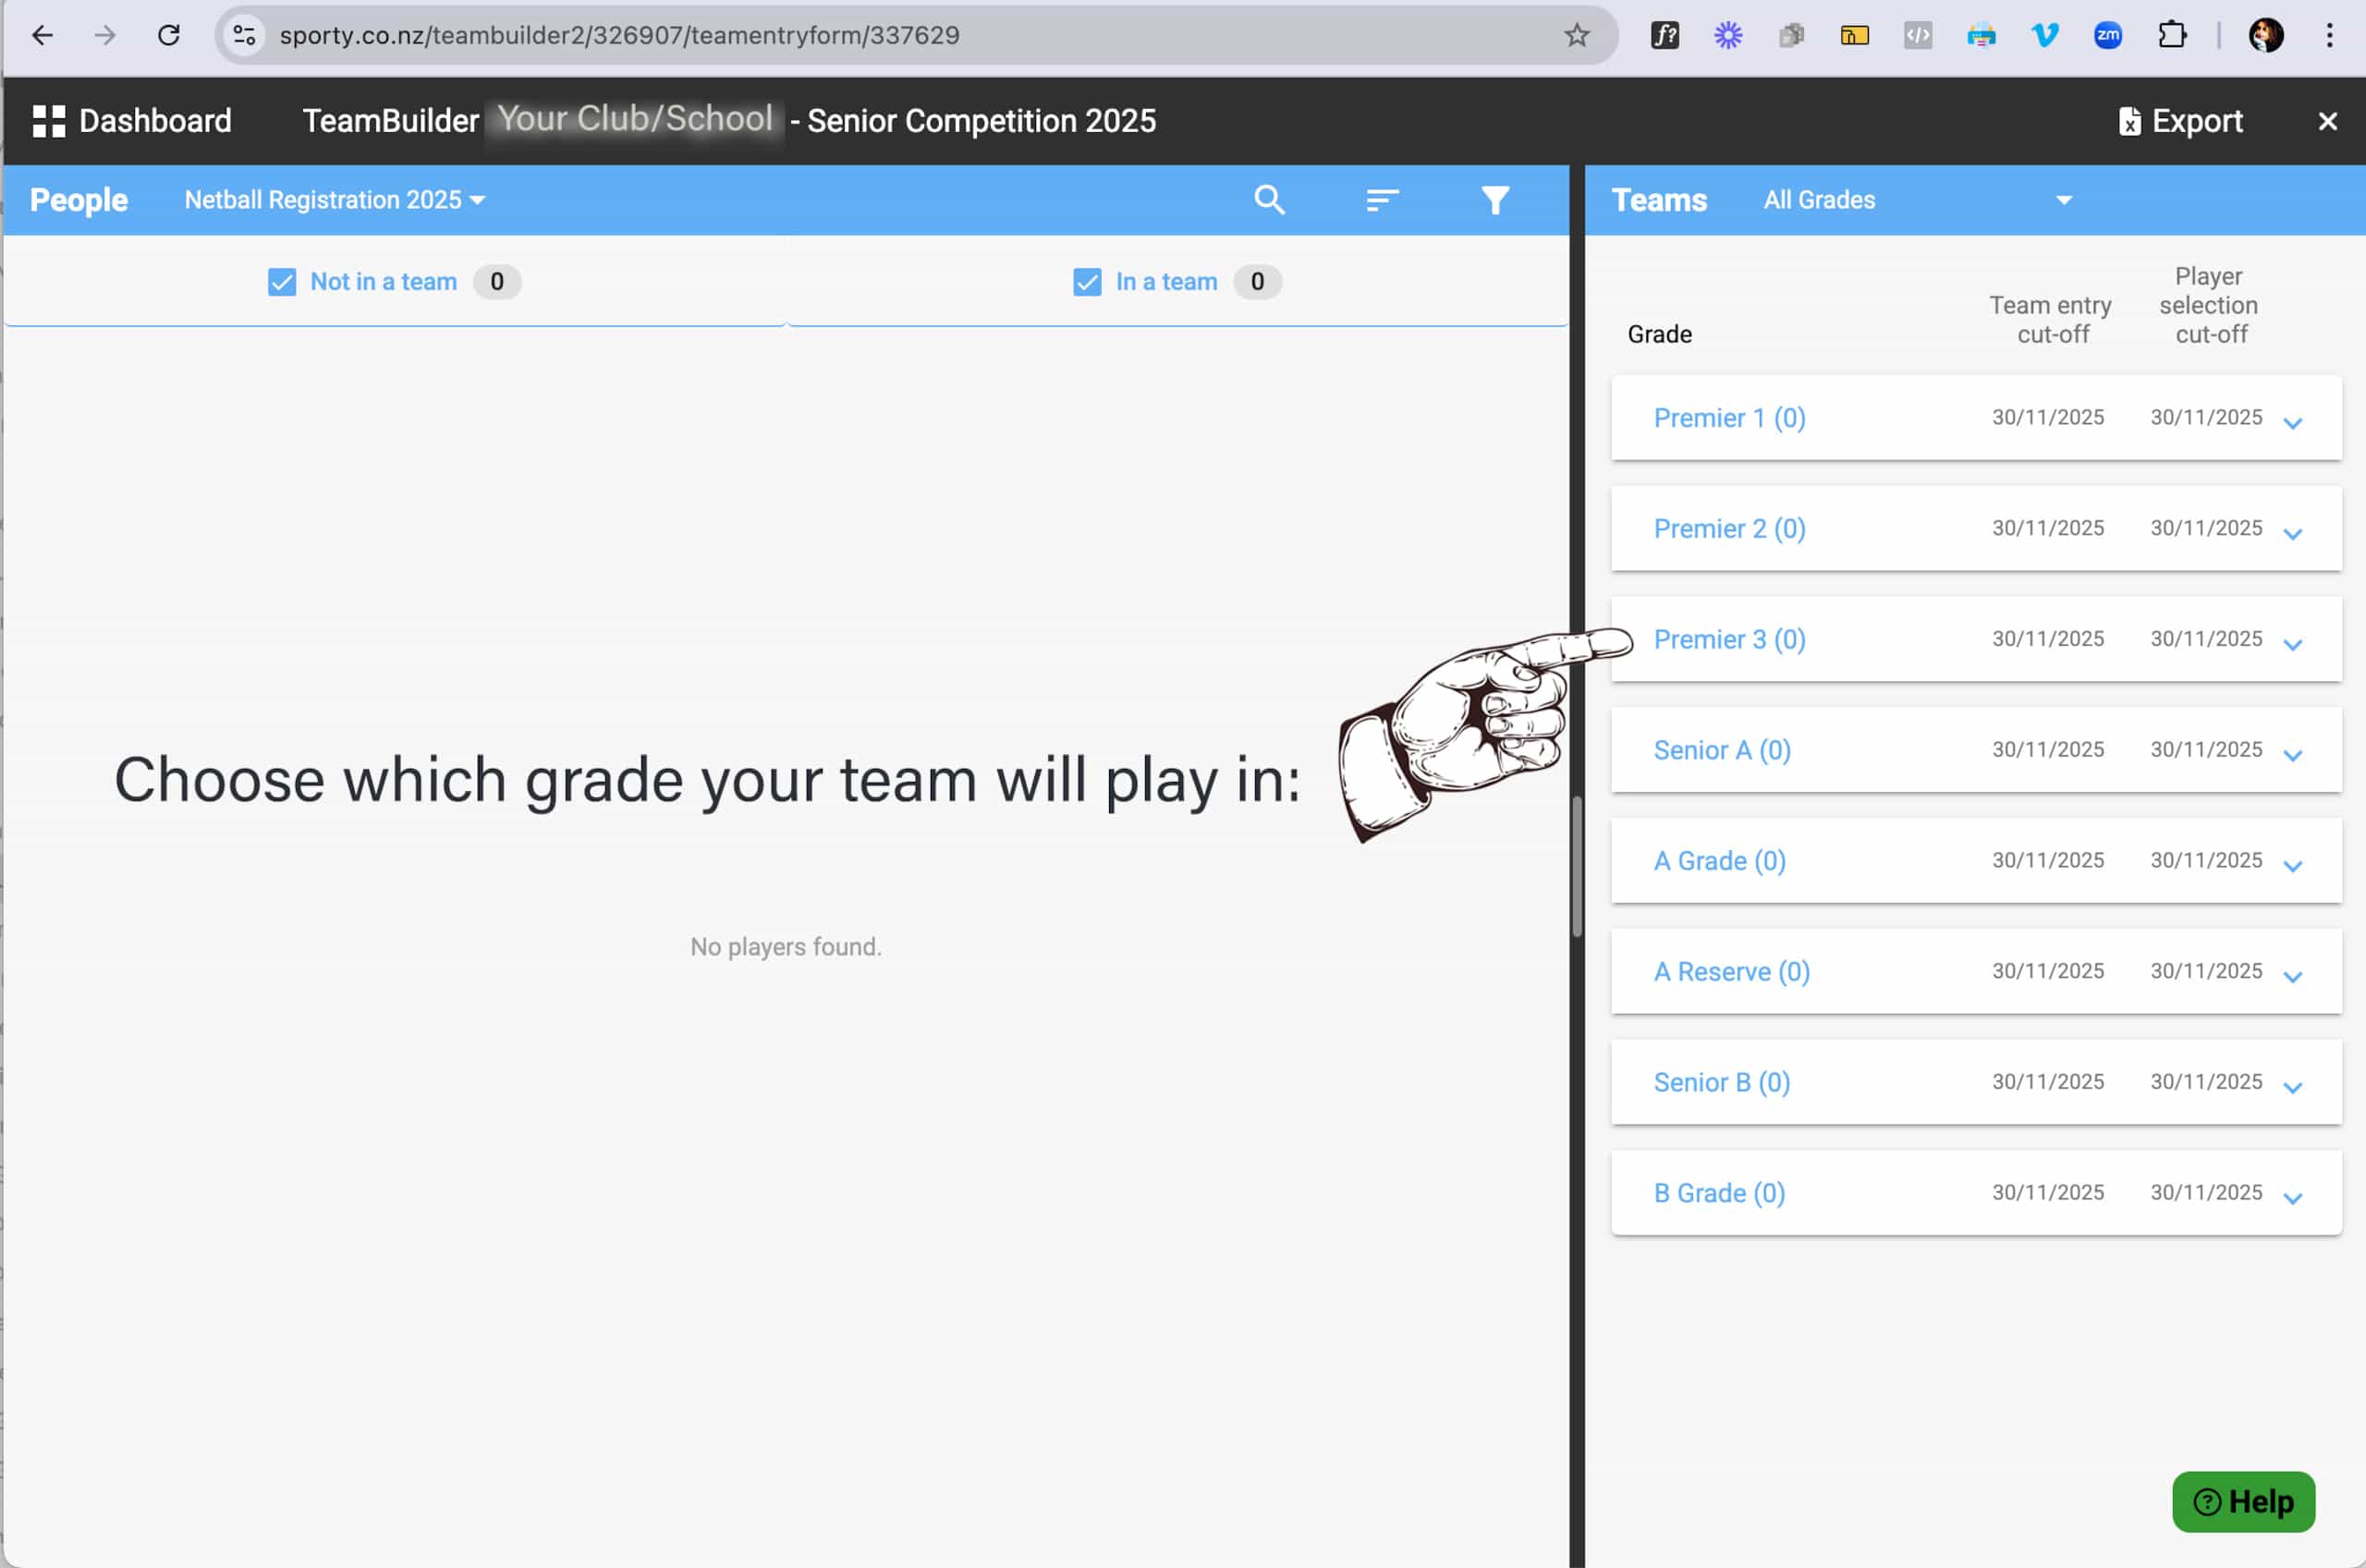Screen dimensions: 2366x1568
Task: Close TeamBuilder with the X
Action: [x=2328, y=121]
